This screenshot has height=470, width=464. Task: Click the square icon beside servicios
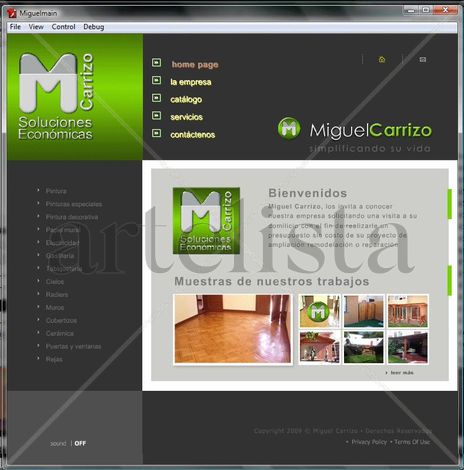tap(156, 116)
